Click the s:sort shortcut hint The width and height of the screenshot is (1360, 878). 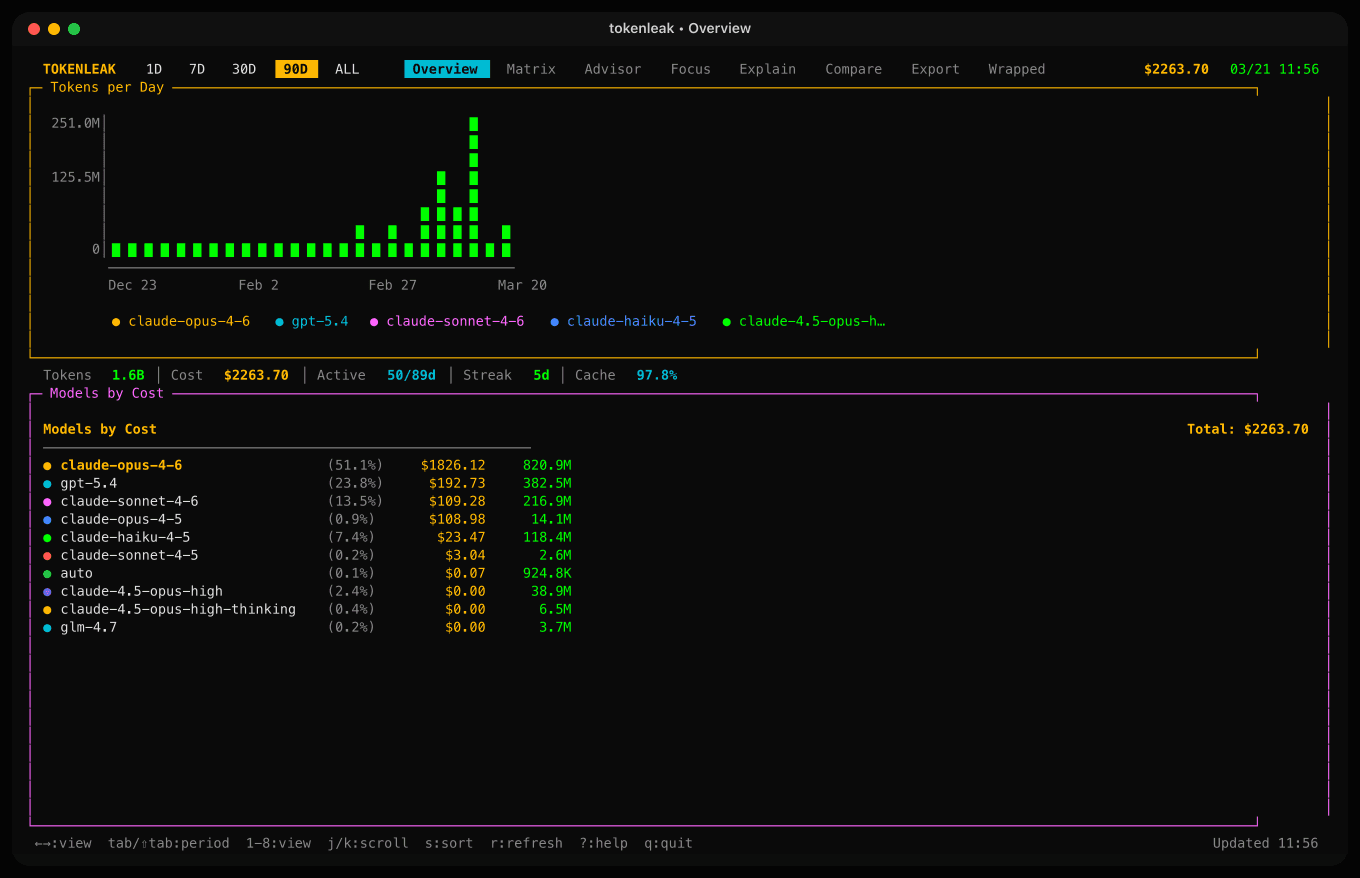tap(449, 843)
